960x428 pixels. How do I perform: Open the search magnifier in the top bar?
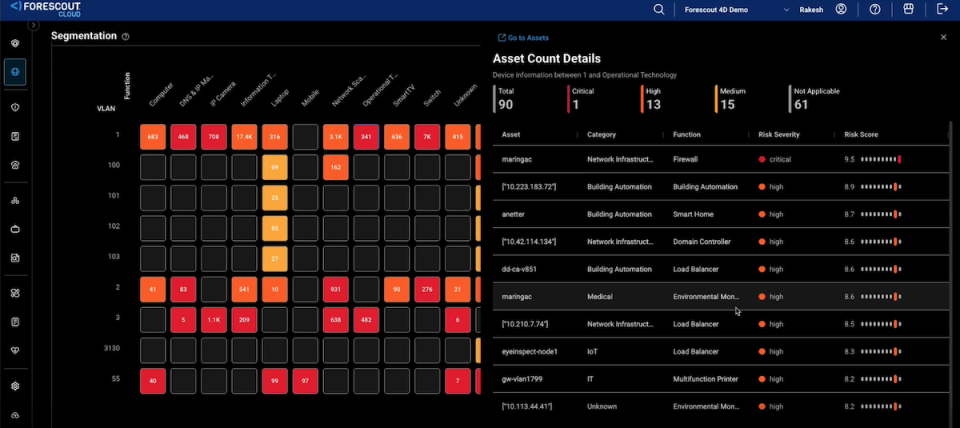point(658,9)
